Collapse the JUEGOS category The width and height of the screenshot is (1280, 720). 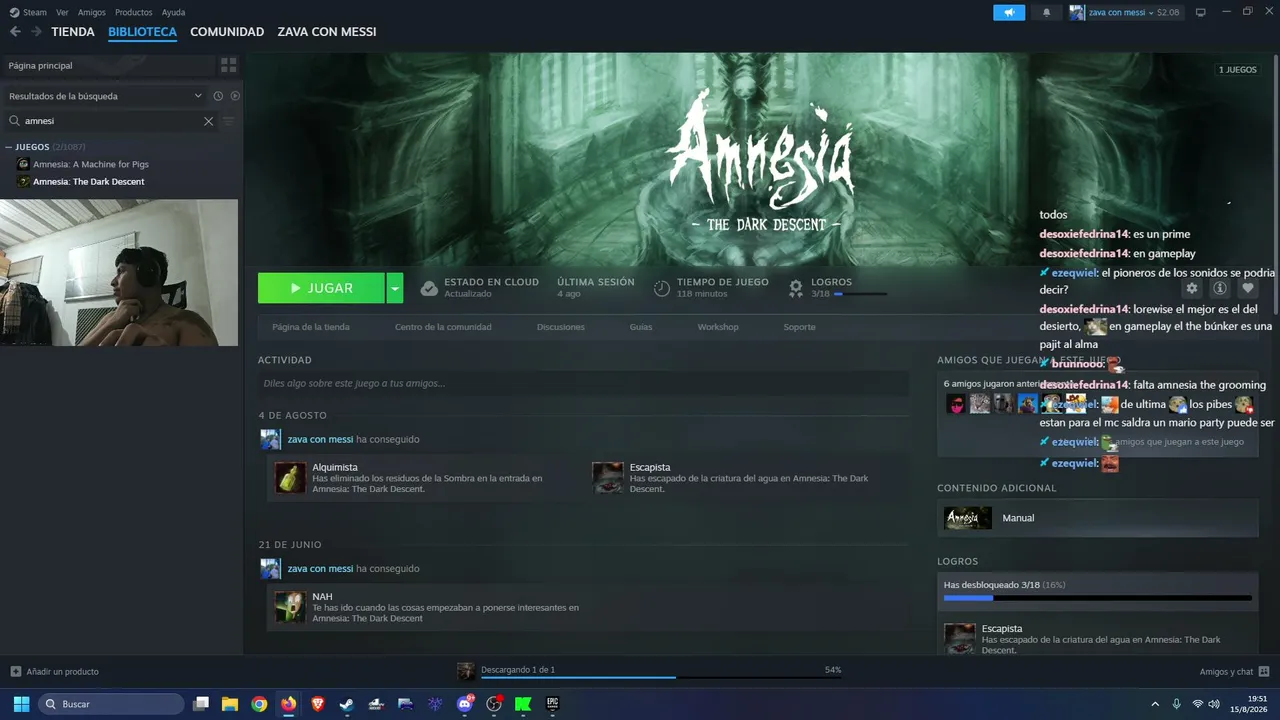(9, 147)
